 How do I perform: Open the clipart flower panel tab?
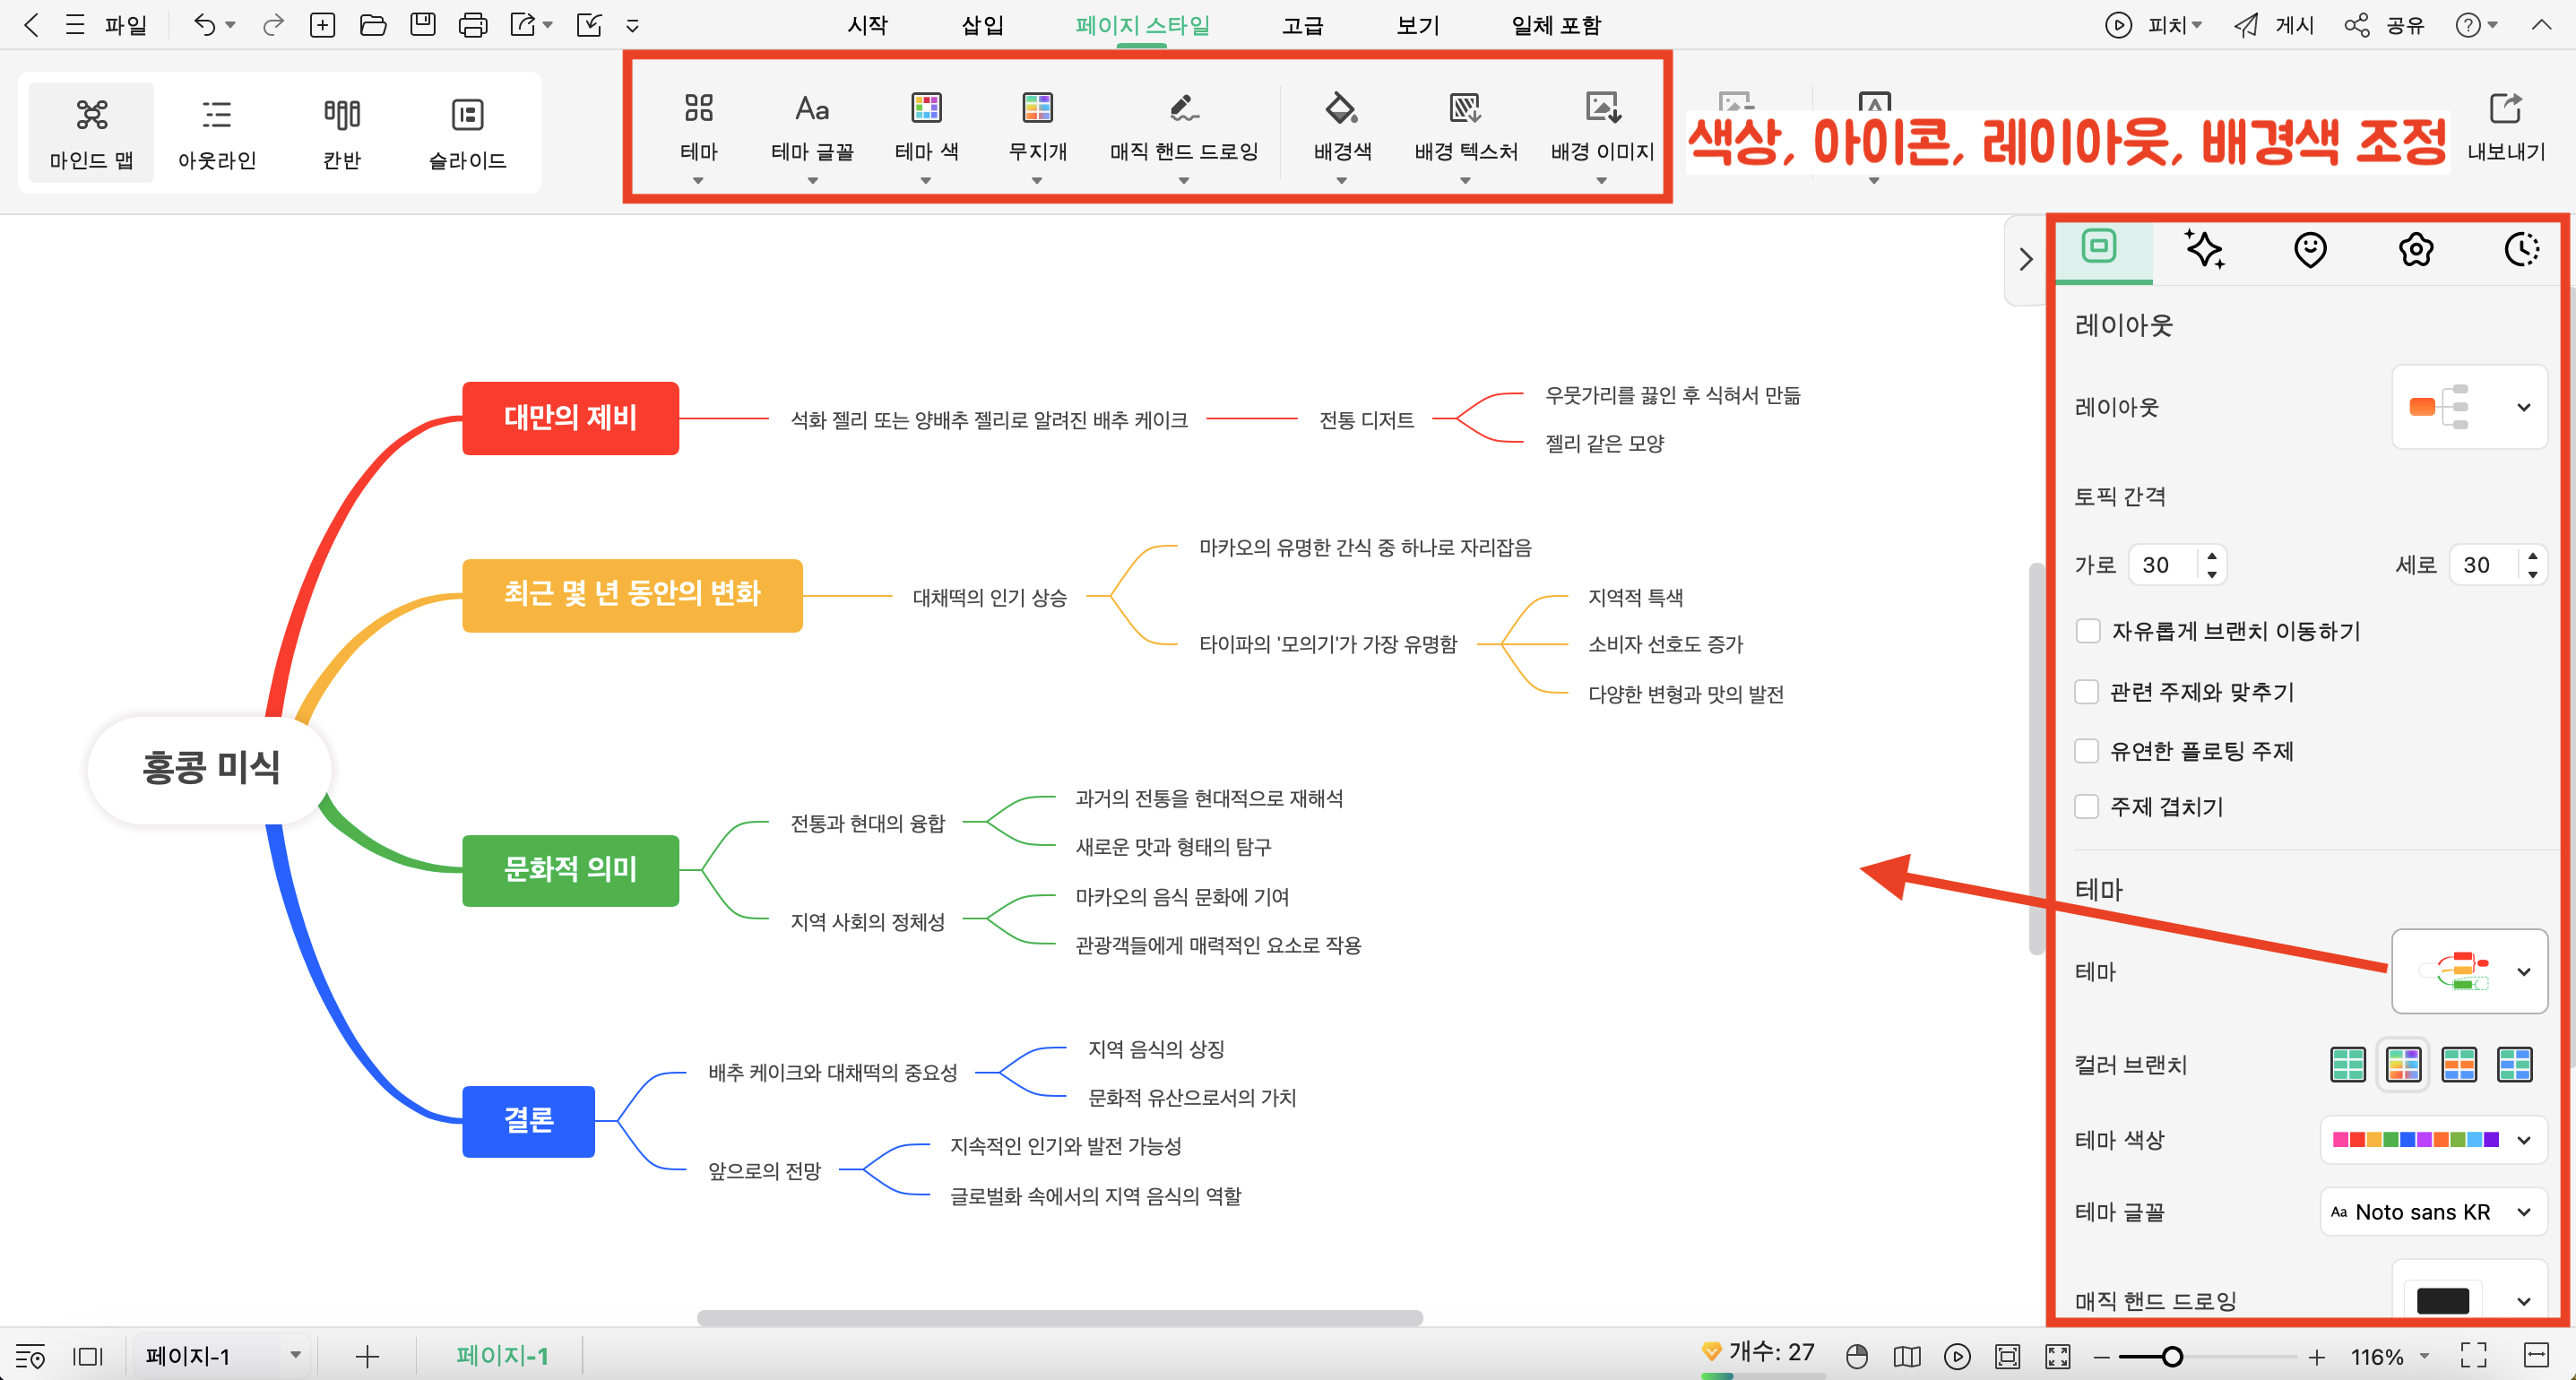(x=2416, y=249)
